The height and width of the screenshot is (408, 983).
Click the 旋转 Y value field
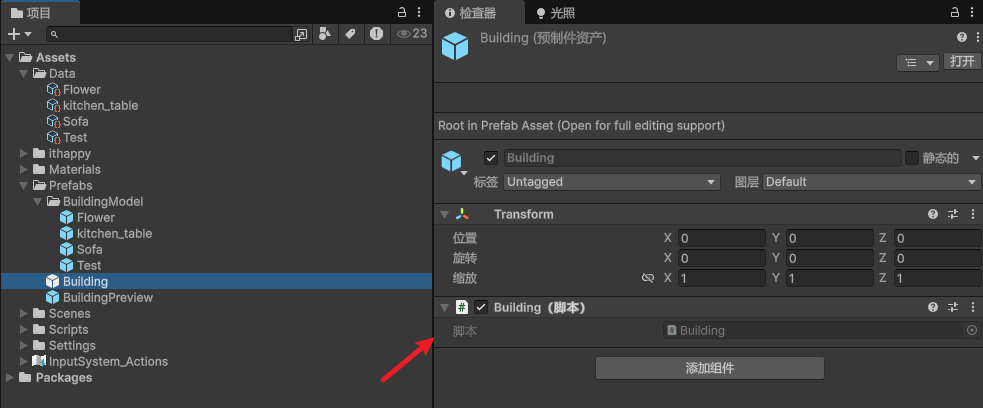pyautogui.click(x=829, y=258)
